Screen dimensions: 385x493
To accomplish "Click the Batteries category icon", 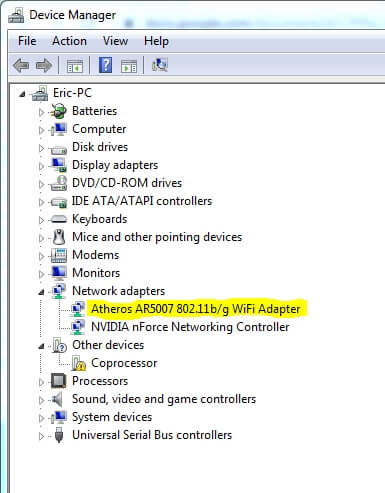I will pos(59,111).
